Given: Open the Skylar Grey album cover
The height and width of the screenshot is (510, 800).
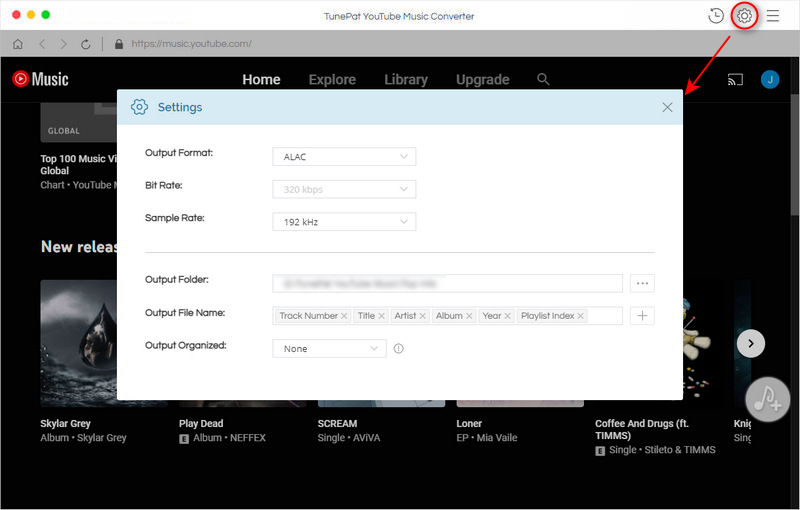Looking at the screenshot, I should click(79, 343).
